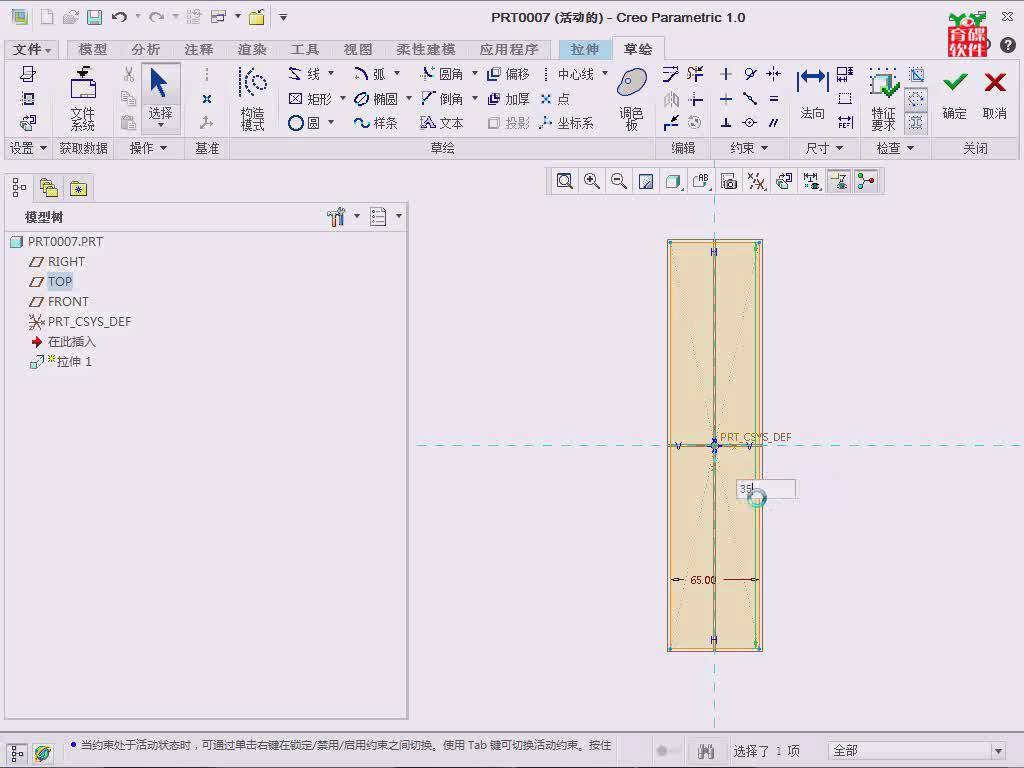This screenshot has height=768, width=1024.
Task: Apply the Parallel constraint icon
Action: pyautogui.click(x=774, y=123)
